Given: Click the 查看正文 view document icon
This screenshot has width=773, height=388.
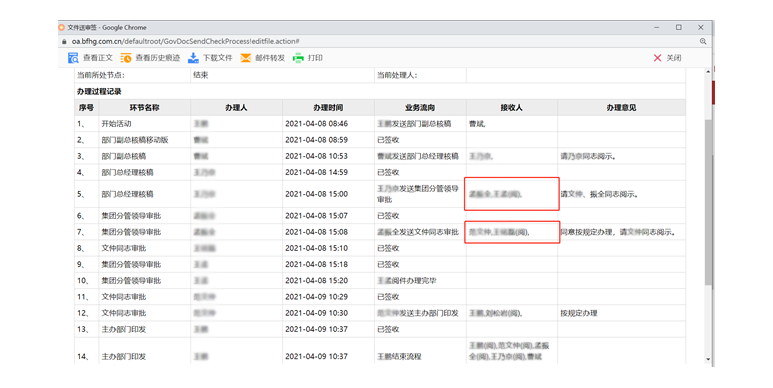Looking at the screenshot, I should click(x=73, y=58).
